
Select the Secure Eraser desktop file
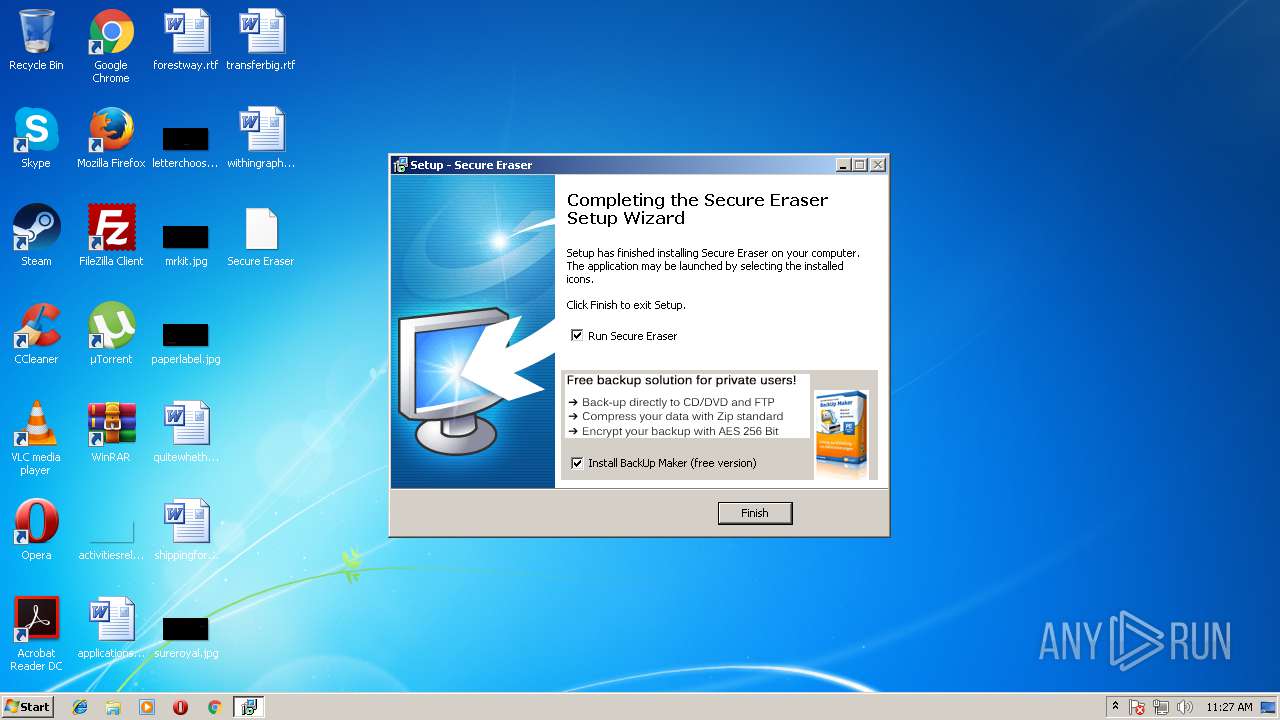pyautogui.click(x=261, y=236)
